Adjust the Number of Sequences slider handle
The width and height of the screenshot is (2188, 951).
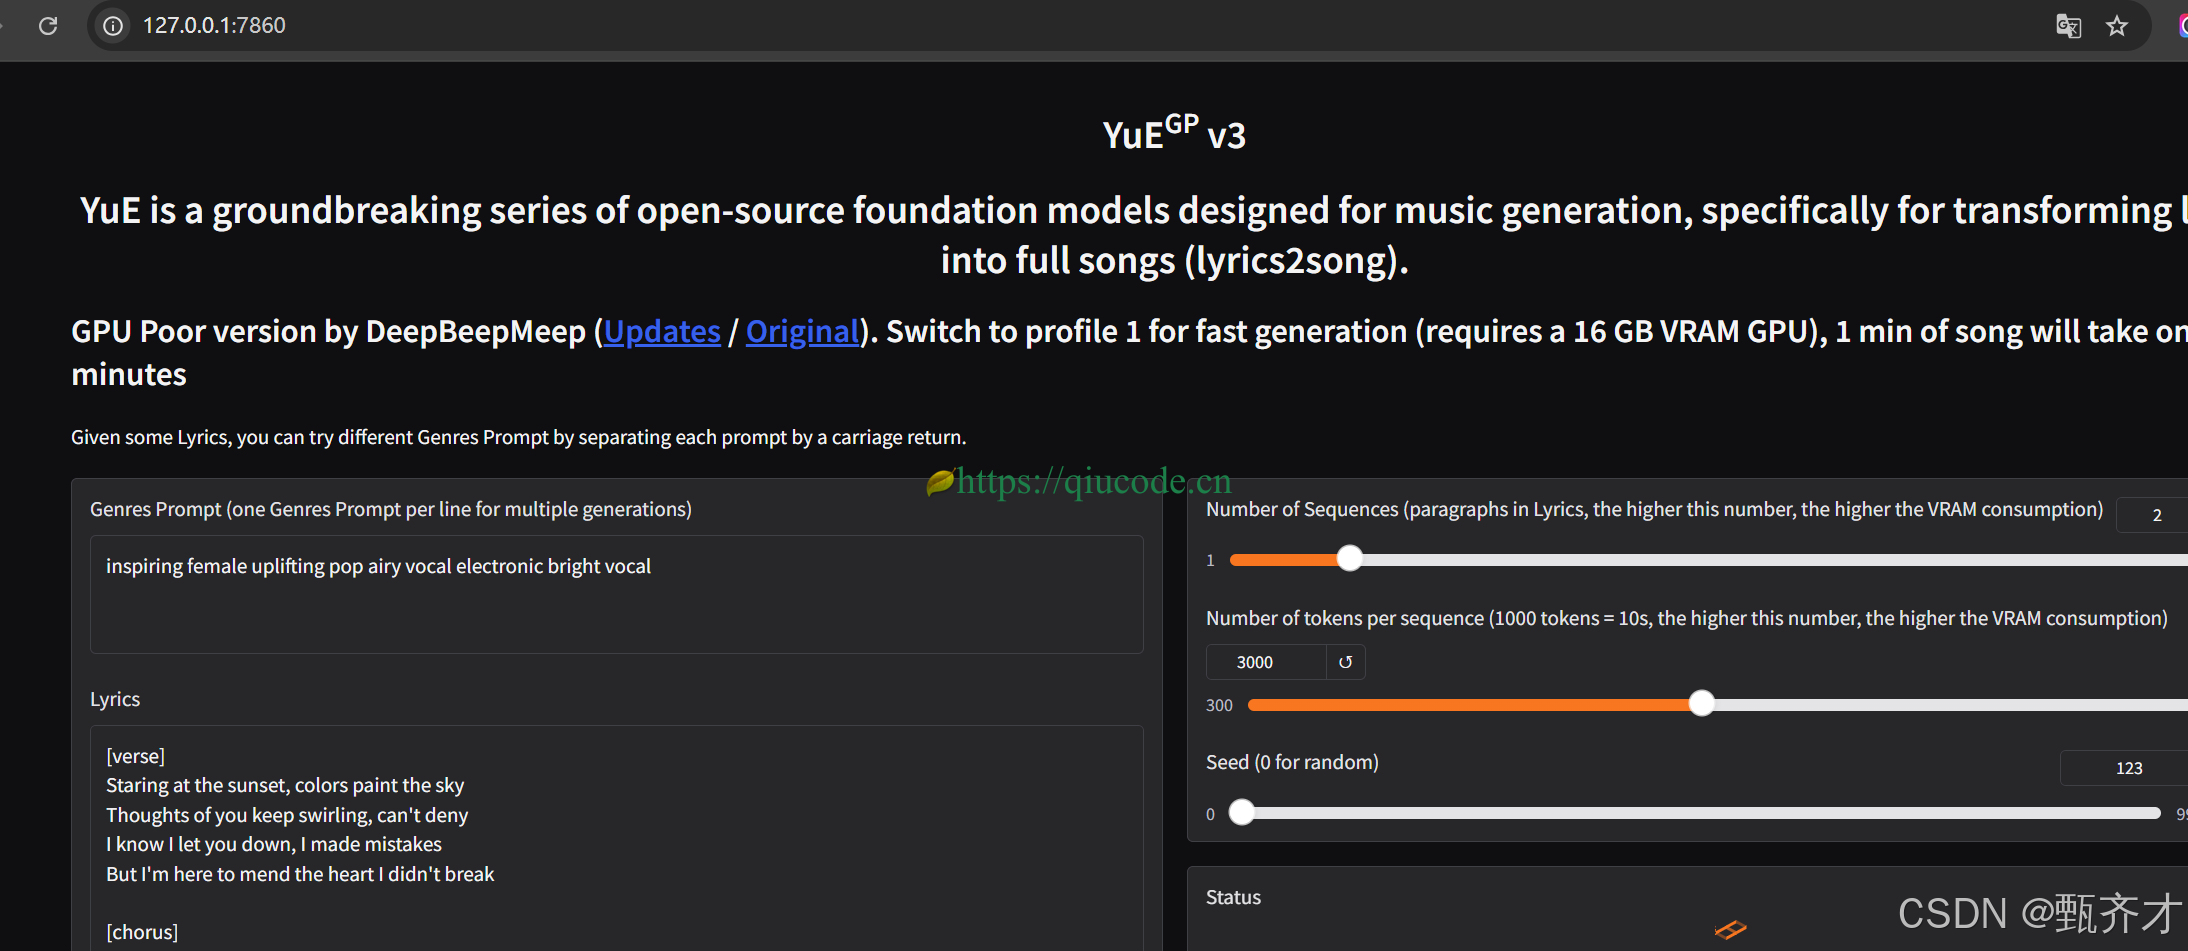[1350, 559]
